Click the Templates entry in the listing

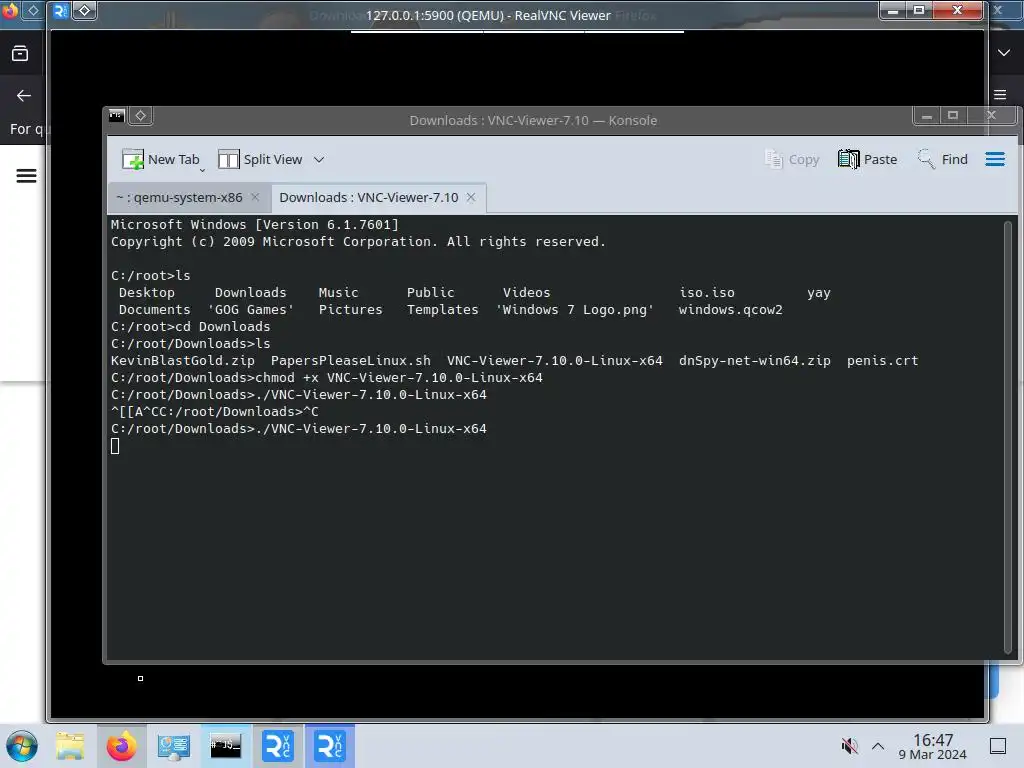pos(443,310)
